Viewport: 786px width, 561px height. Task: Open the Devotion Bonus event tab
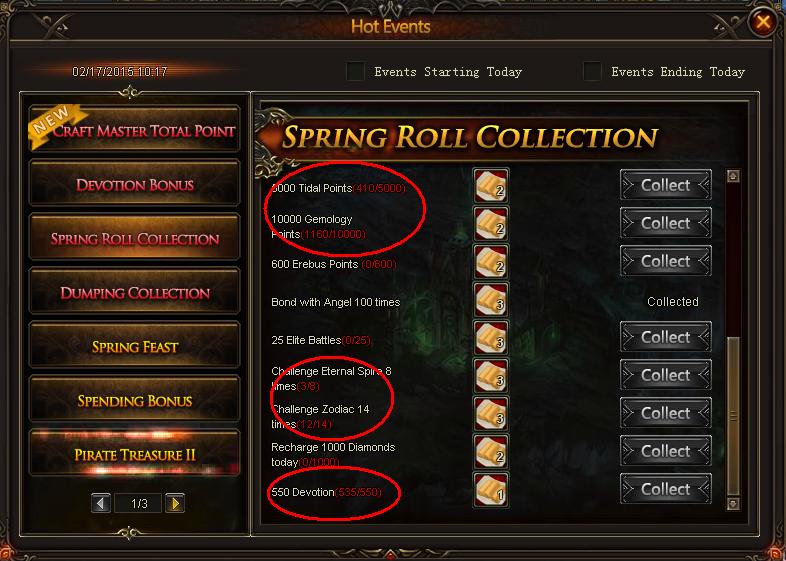coord(134,183)
